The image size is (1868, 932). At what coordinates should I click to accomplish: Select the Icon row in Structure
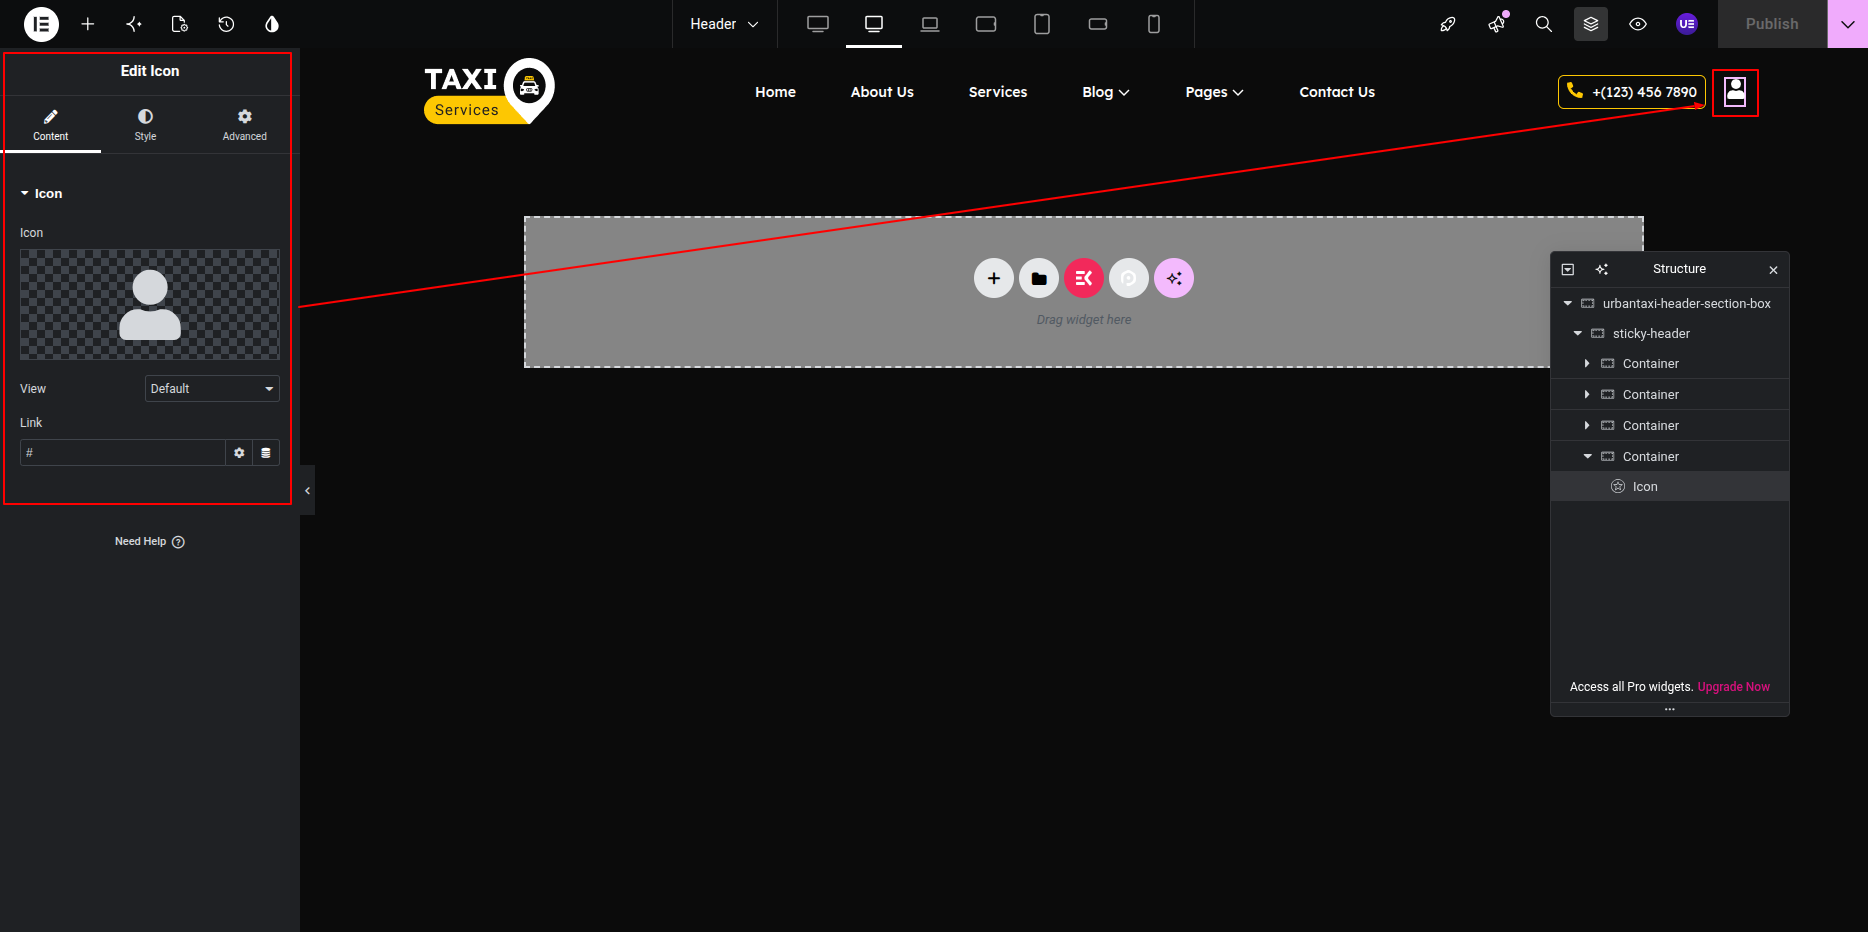(1670, 487)
